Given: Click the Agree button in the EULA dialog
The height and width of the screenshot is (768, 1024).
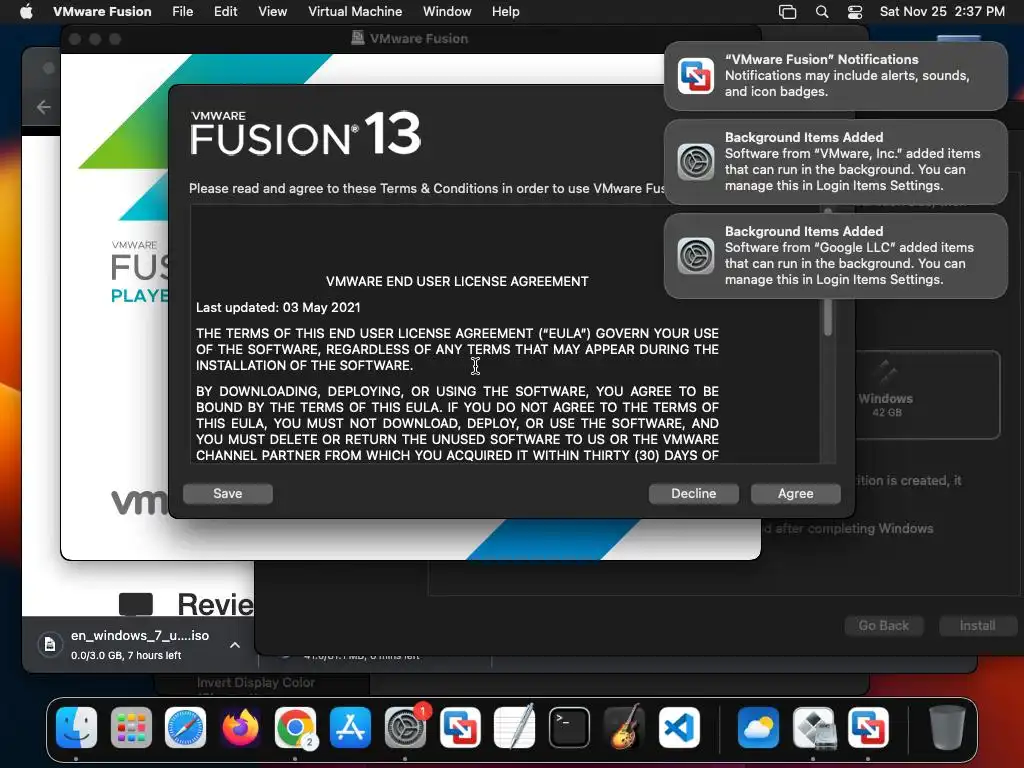Looking at the screenshot, I should [x=795, y=494].
